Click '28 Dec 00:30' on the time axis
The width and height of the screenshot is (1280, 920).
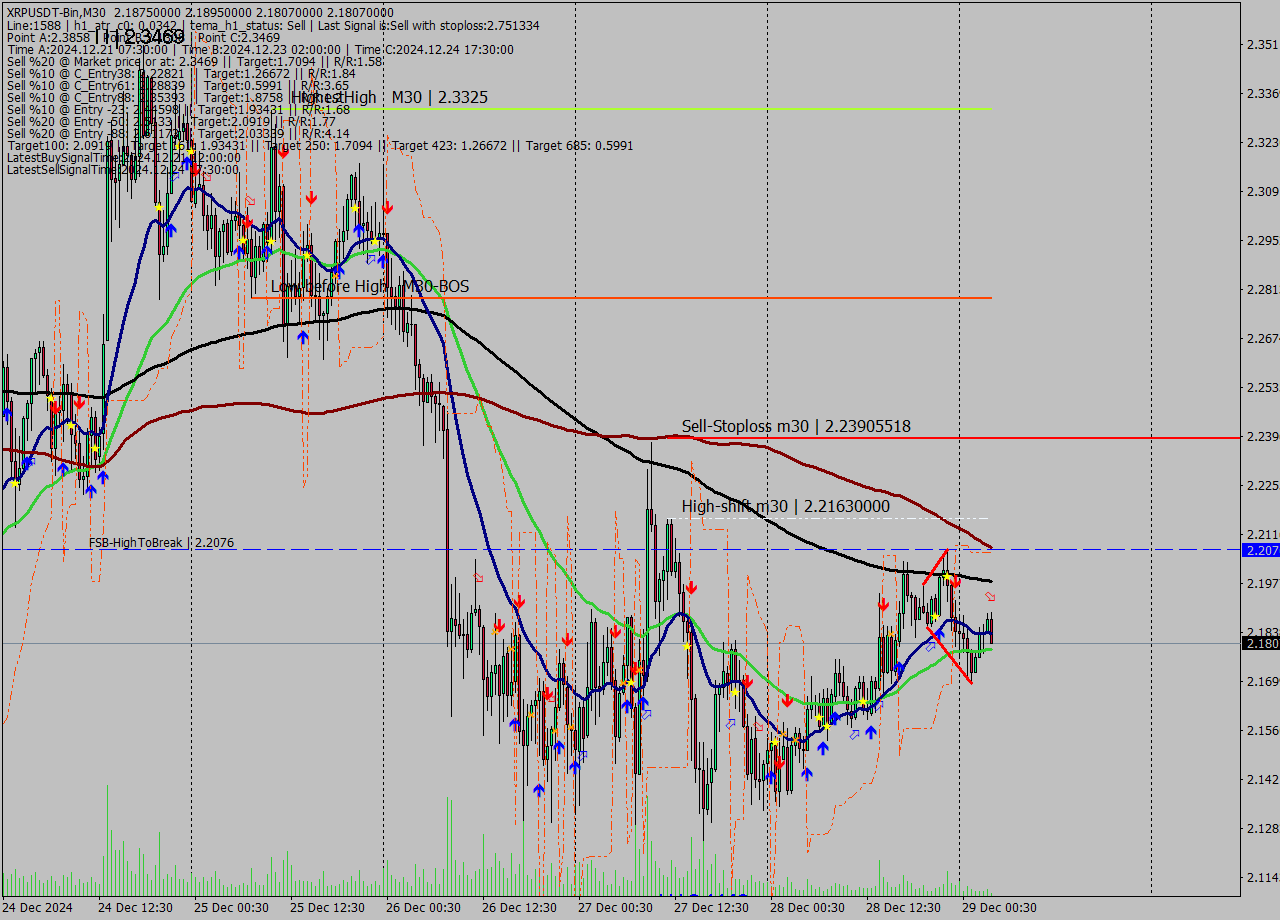(808, 908)
